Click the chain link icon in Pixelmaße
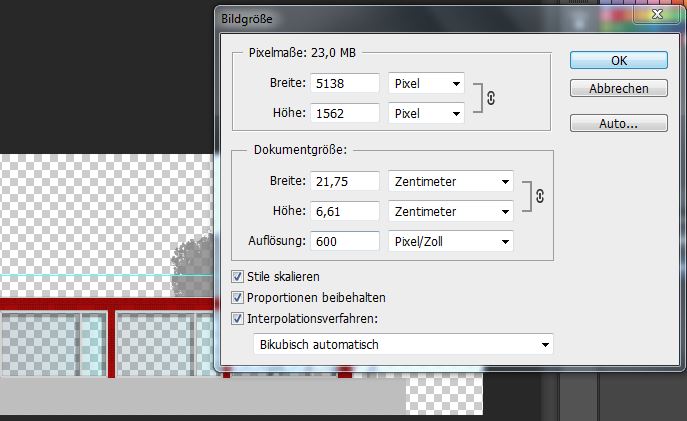Screen dimensions: 687x421 (x=491, y=98)
